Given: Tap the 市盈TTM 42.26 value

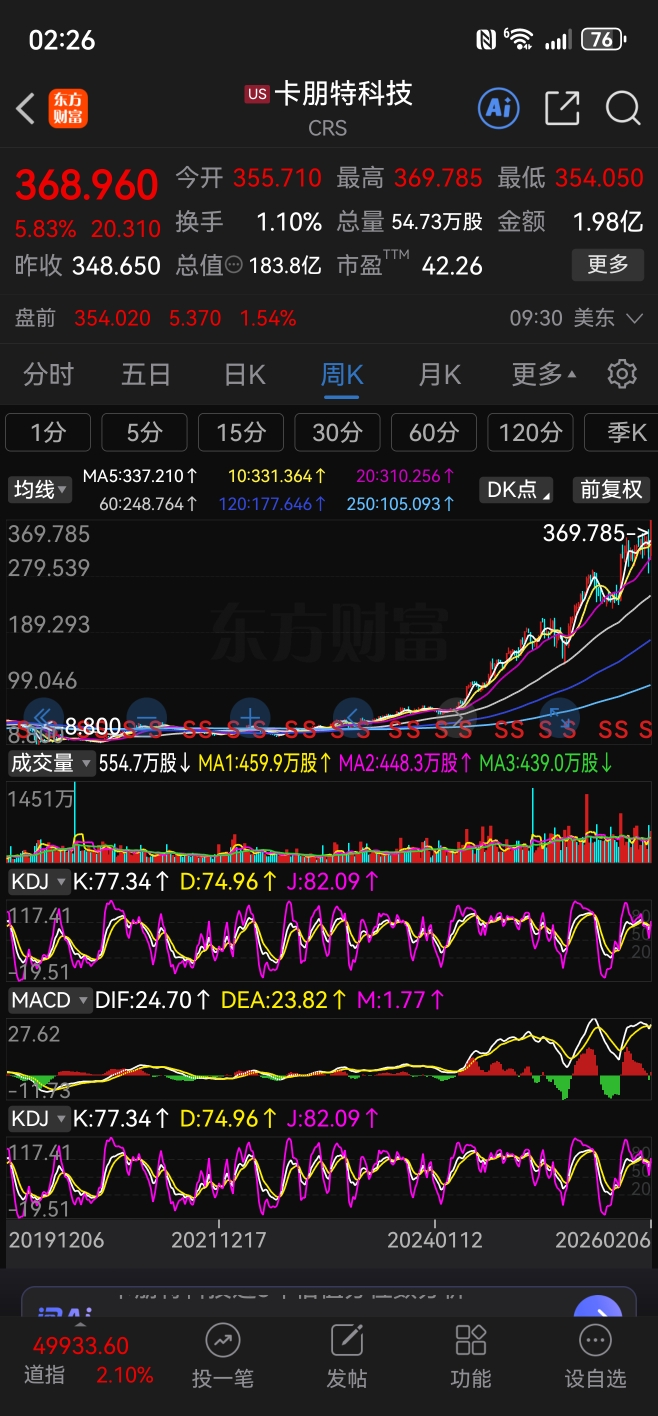Looking at the screenshot, I should click(450, 266).
